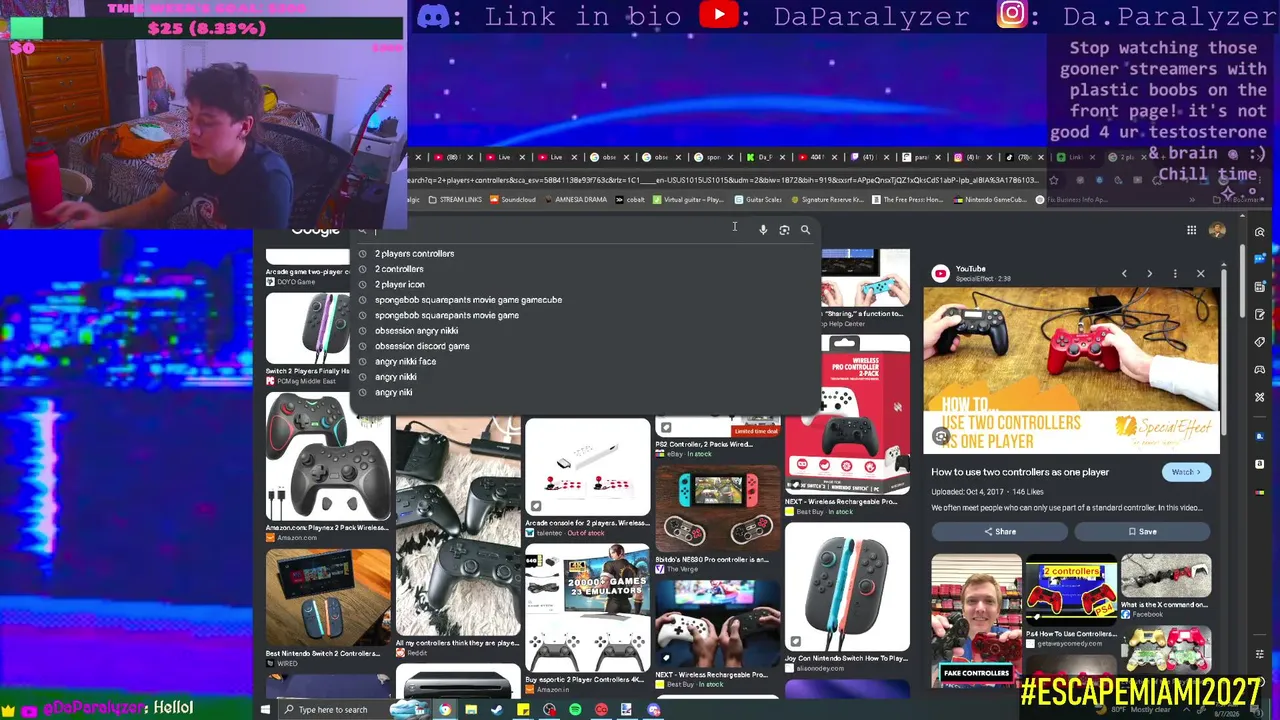Open the Games icon in browser sidebar

click(1260, 369)
